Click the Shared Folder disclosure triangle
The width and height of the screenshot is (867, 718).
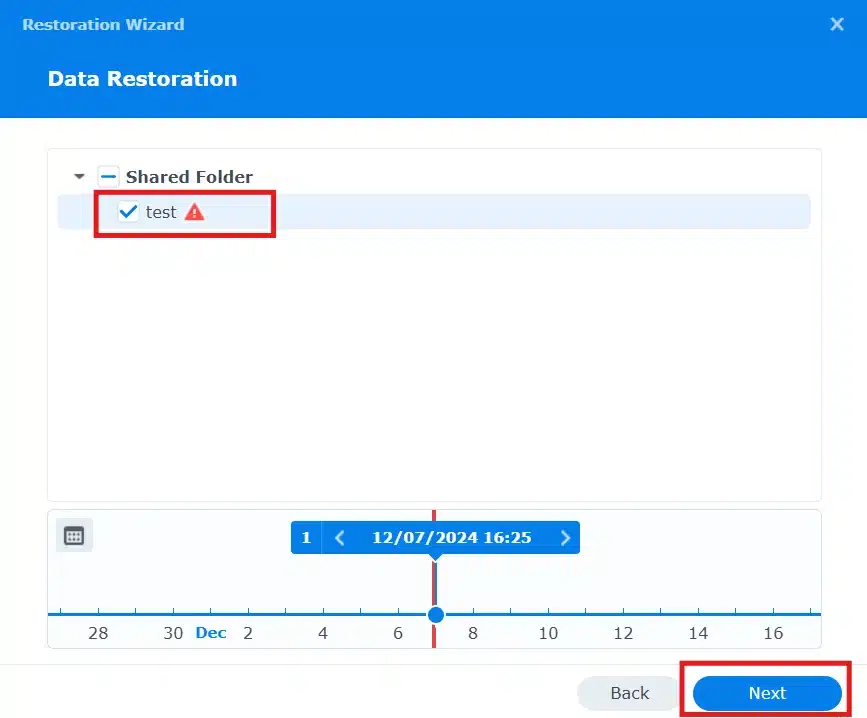pos(79,175)
